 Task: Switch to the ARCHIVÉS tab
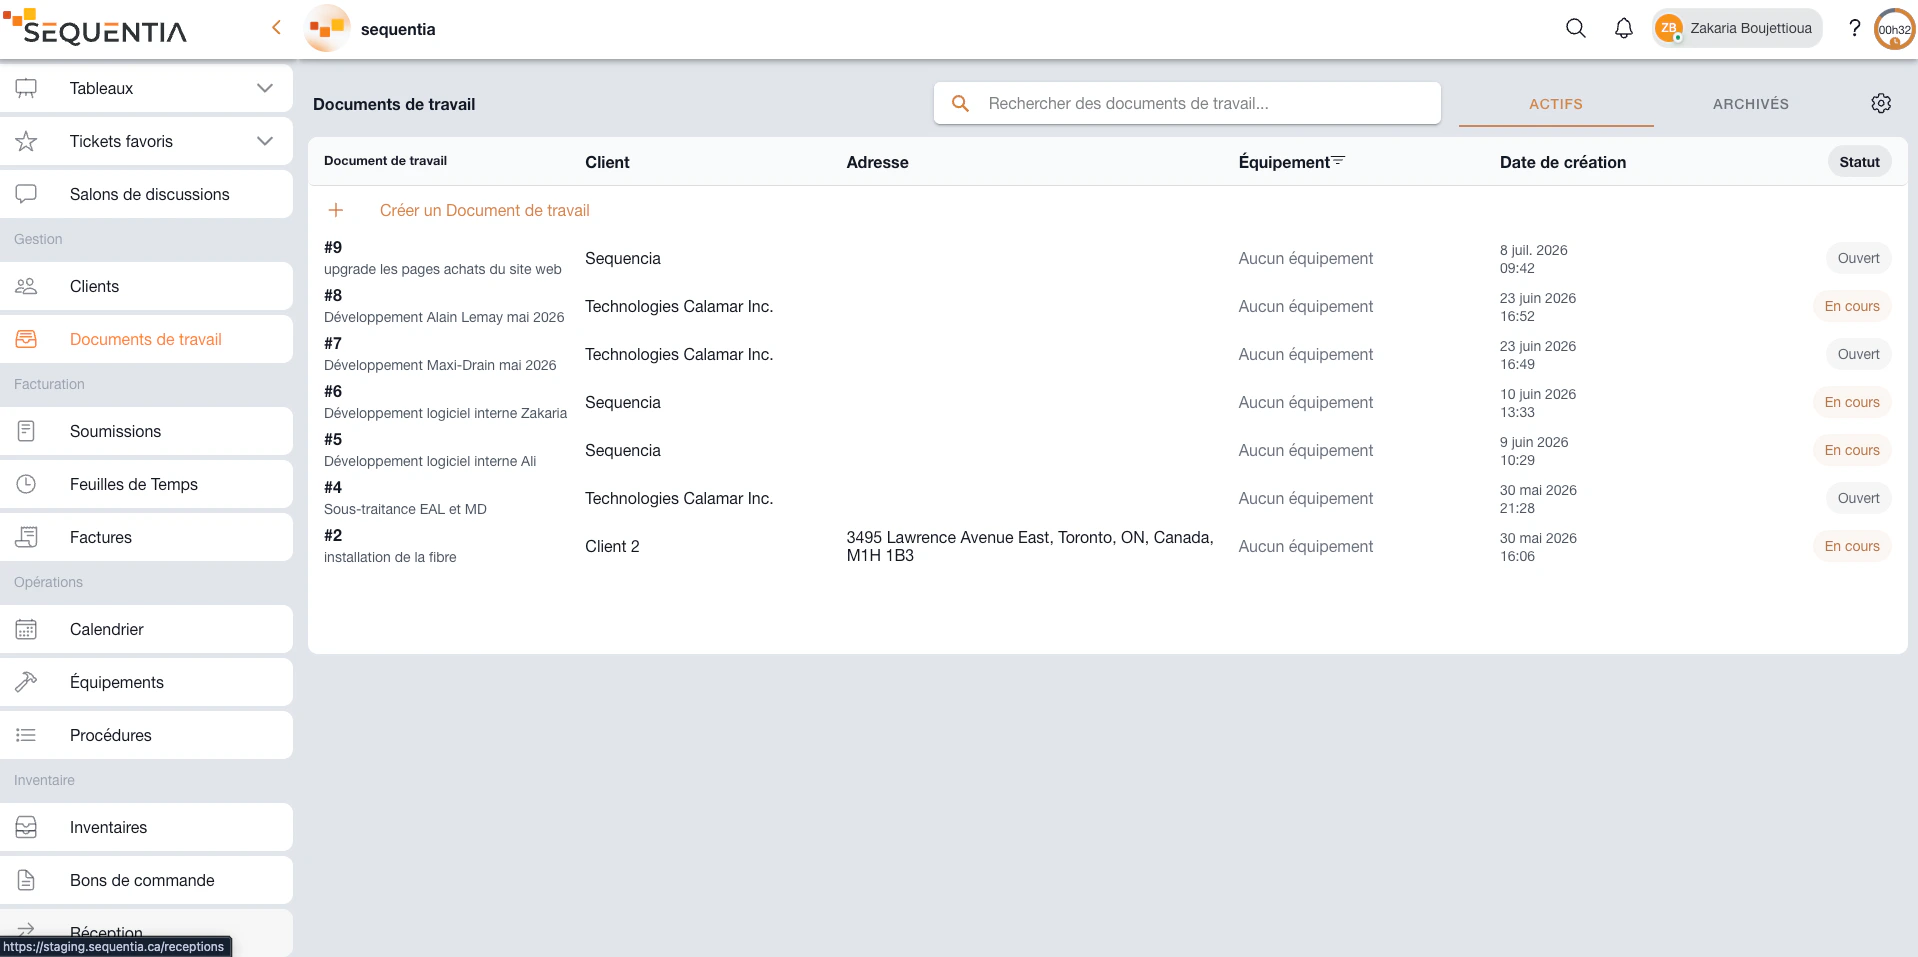click(1751, 104)
